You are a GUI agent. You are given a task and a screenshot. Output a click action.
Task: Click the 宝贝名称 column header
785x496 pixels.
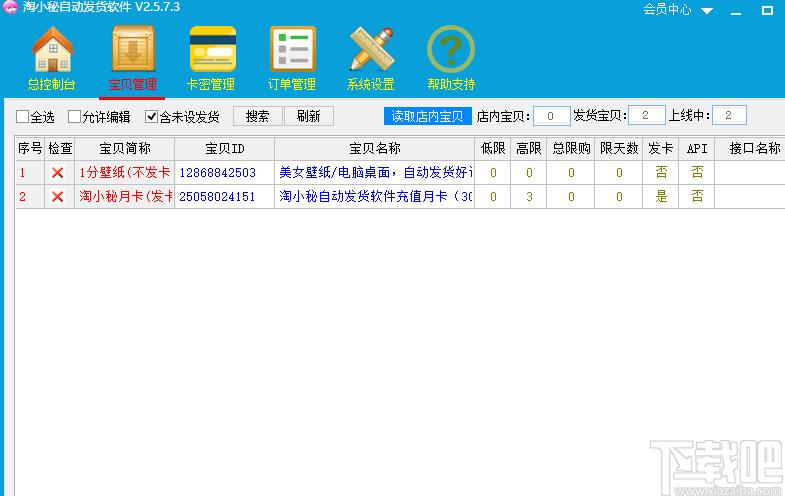pyautogui.click(x=374, y=148)
